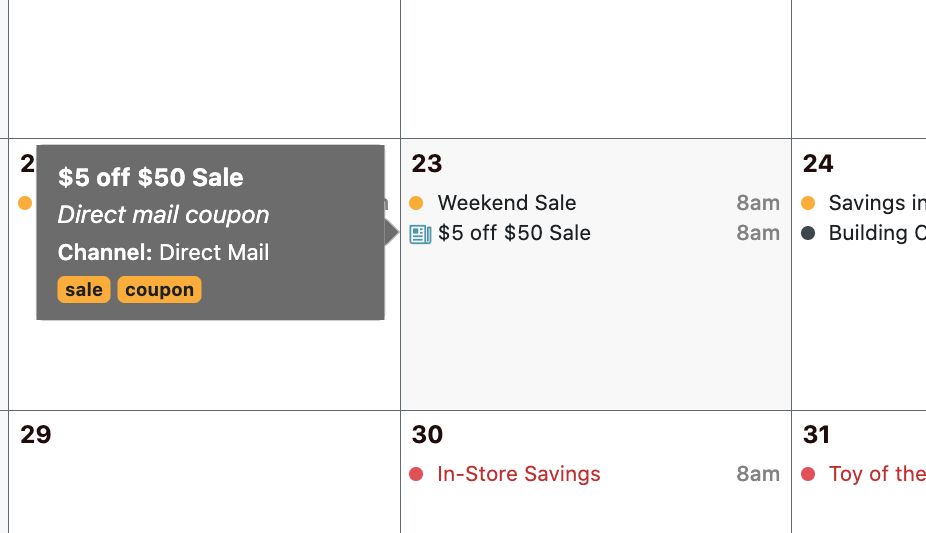The height and width of the screenshot is (533, 926).
Task: Click the sale tag in the tooltip
Action: [x=84, y=290]
